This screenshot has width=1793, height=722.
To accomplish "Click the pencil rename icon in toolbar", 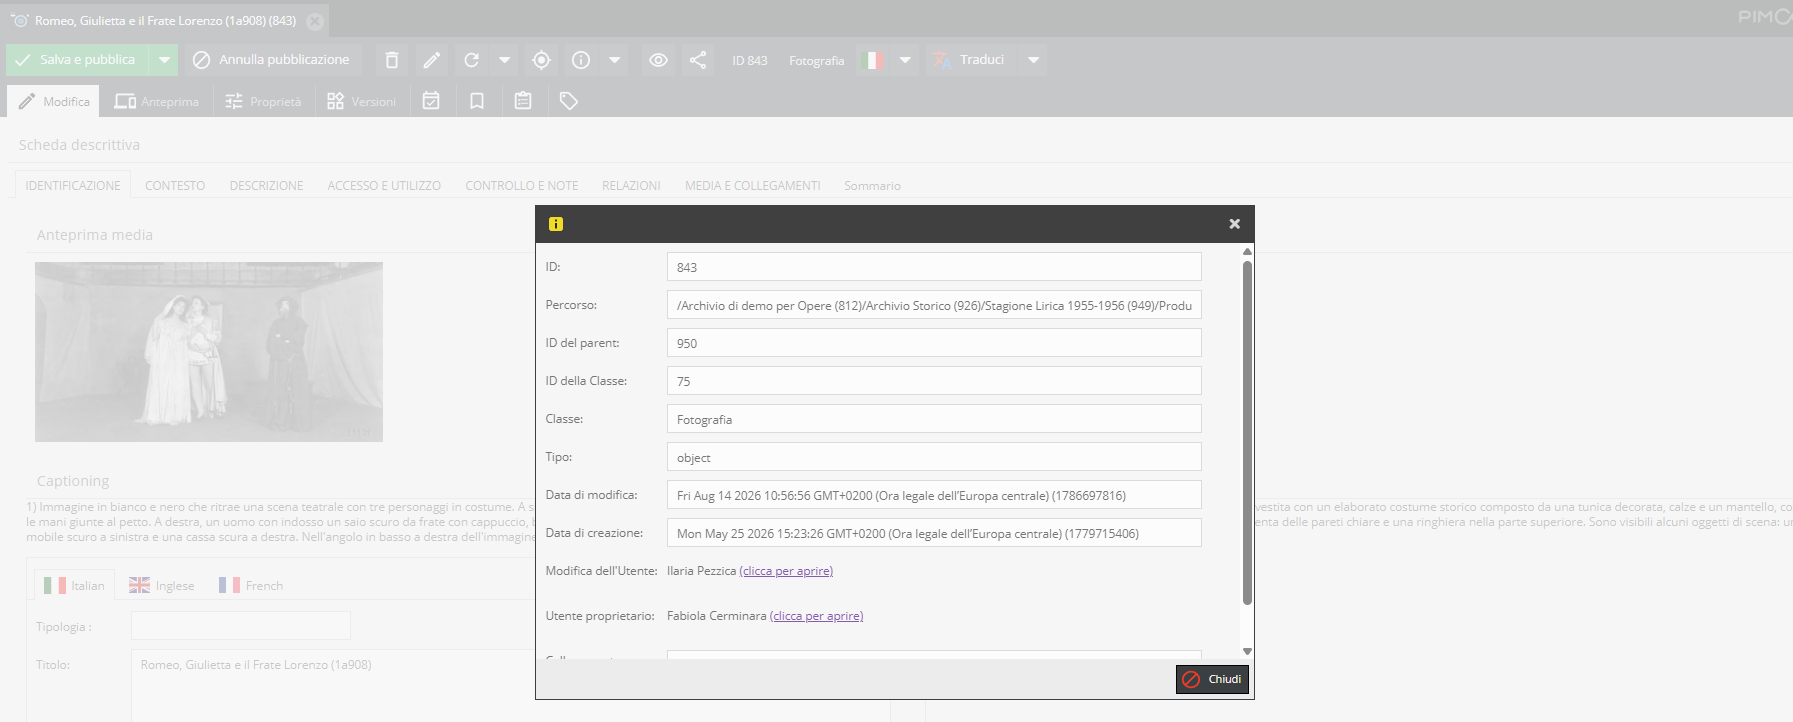I will (432, 60).
